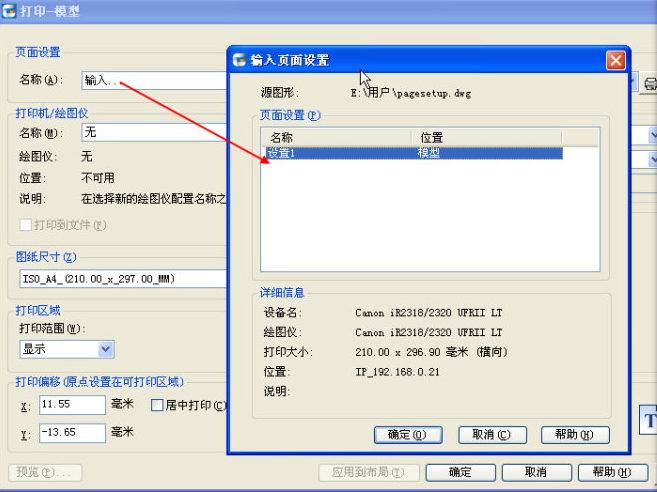This screenshot has height=492, width=657.
Task: Open the 图纸尺寸 ISO_A4 dropdown
Action: (x=120, y=279)
